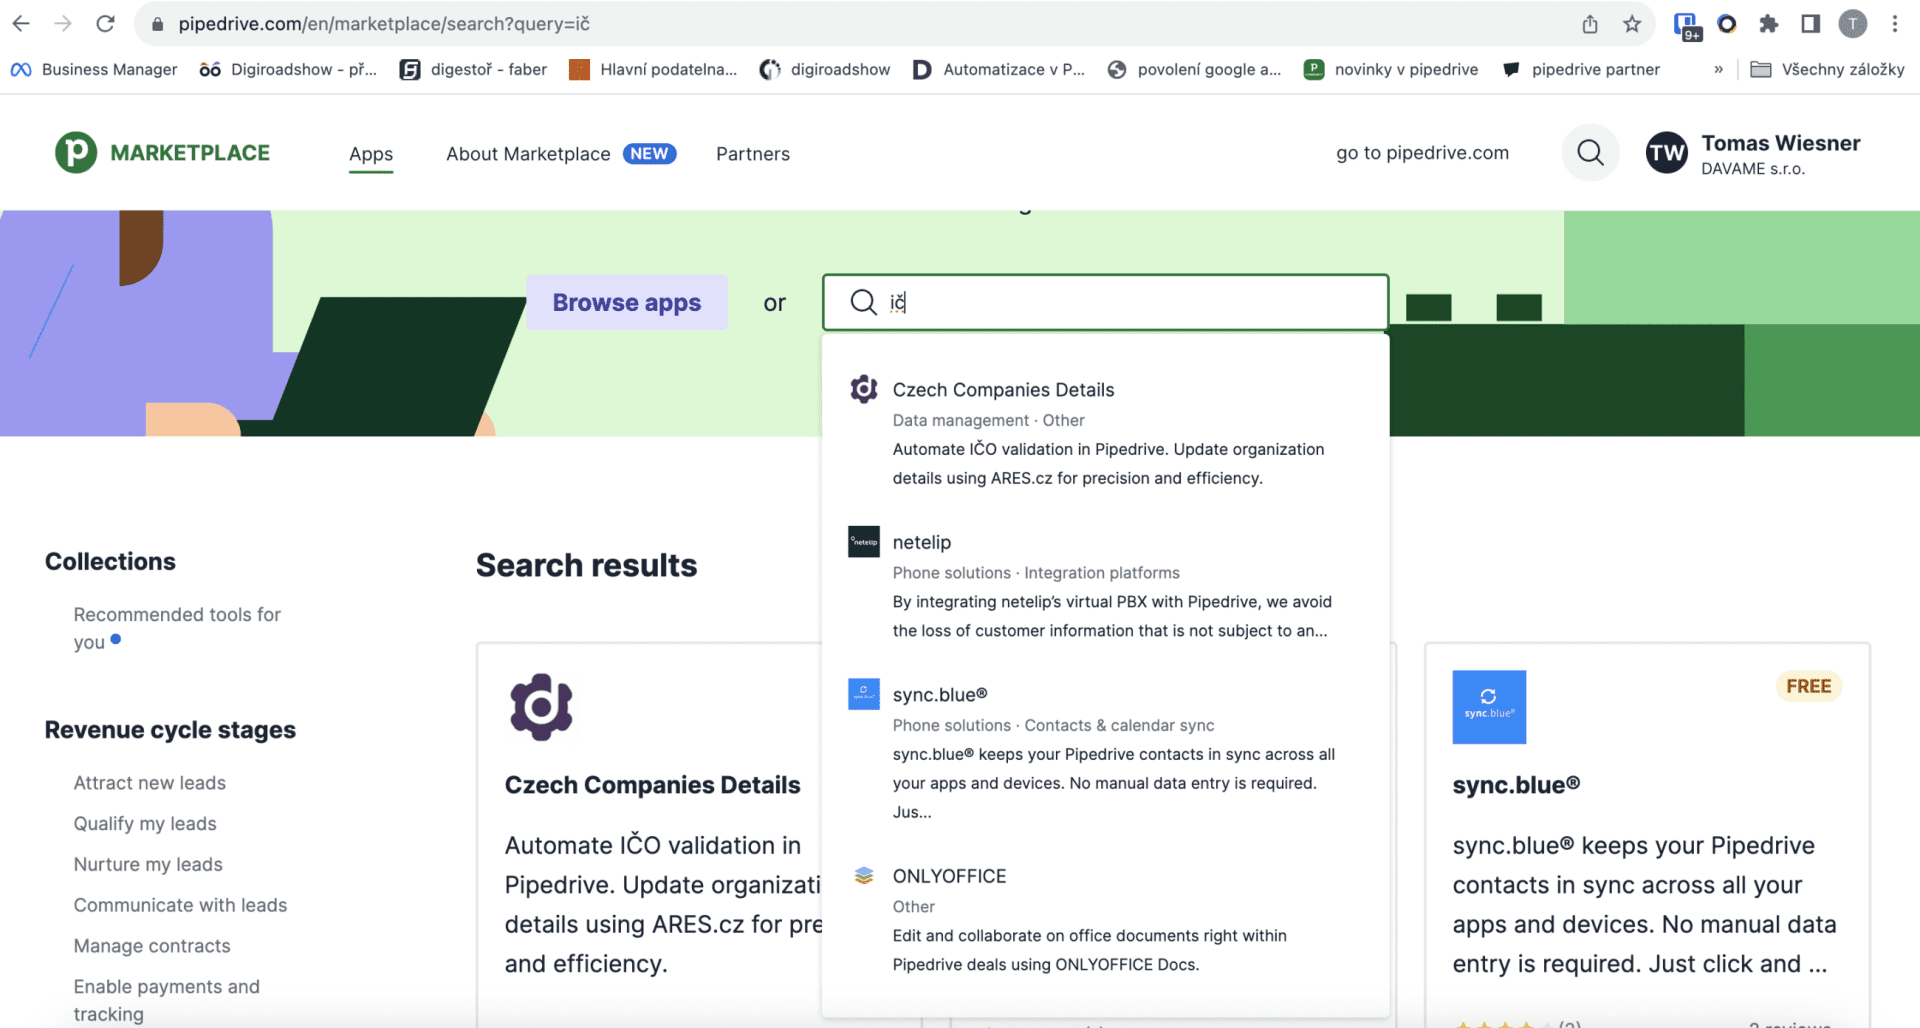This screenshot has width=1920, height=1028.
Task: Open the header search magnifier icon
Action: coord(1590,153)
